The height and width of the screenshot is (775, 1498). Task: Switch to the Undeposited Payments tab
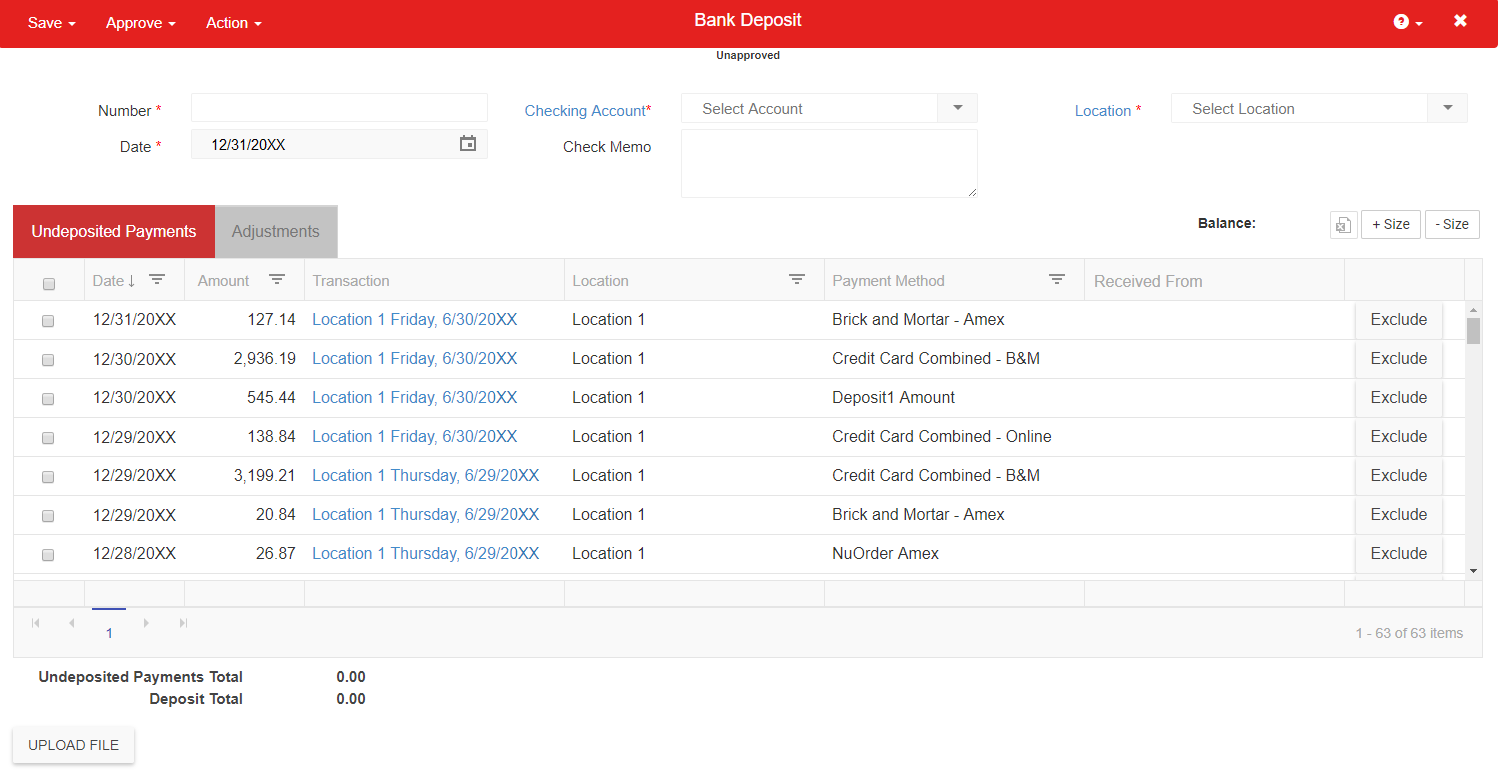[114, 231]
